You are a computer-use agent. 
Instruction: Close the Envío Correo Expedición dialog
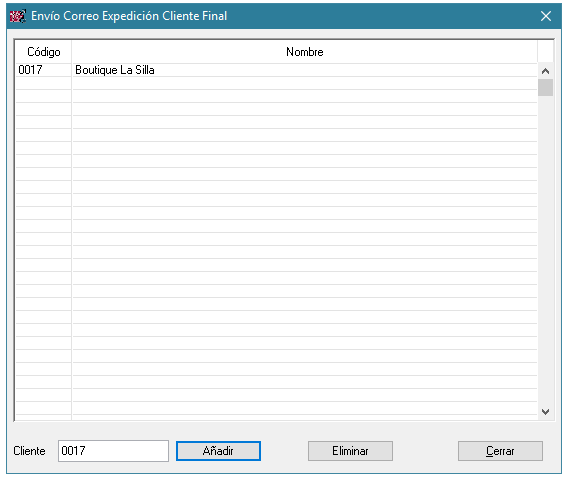click(x=546, y=16)
